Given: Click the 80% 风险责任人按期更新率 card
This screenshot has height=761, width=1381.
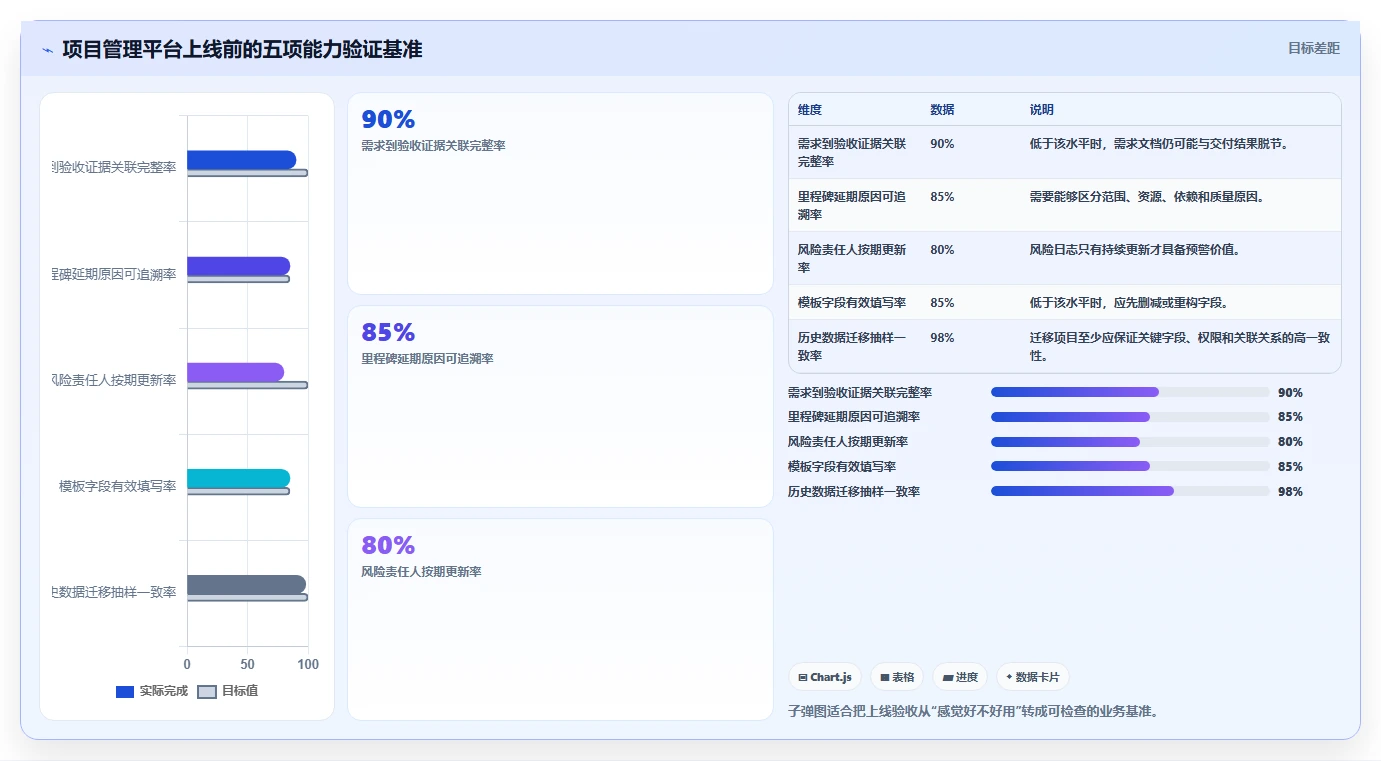Looking at the screenshot, I should 560,619.
